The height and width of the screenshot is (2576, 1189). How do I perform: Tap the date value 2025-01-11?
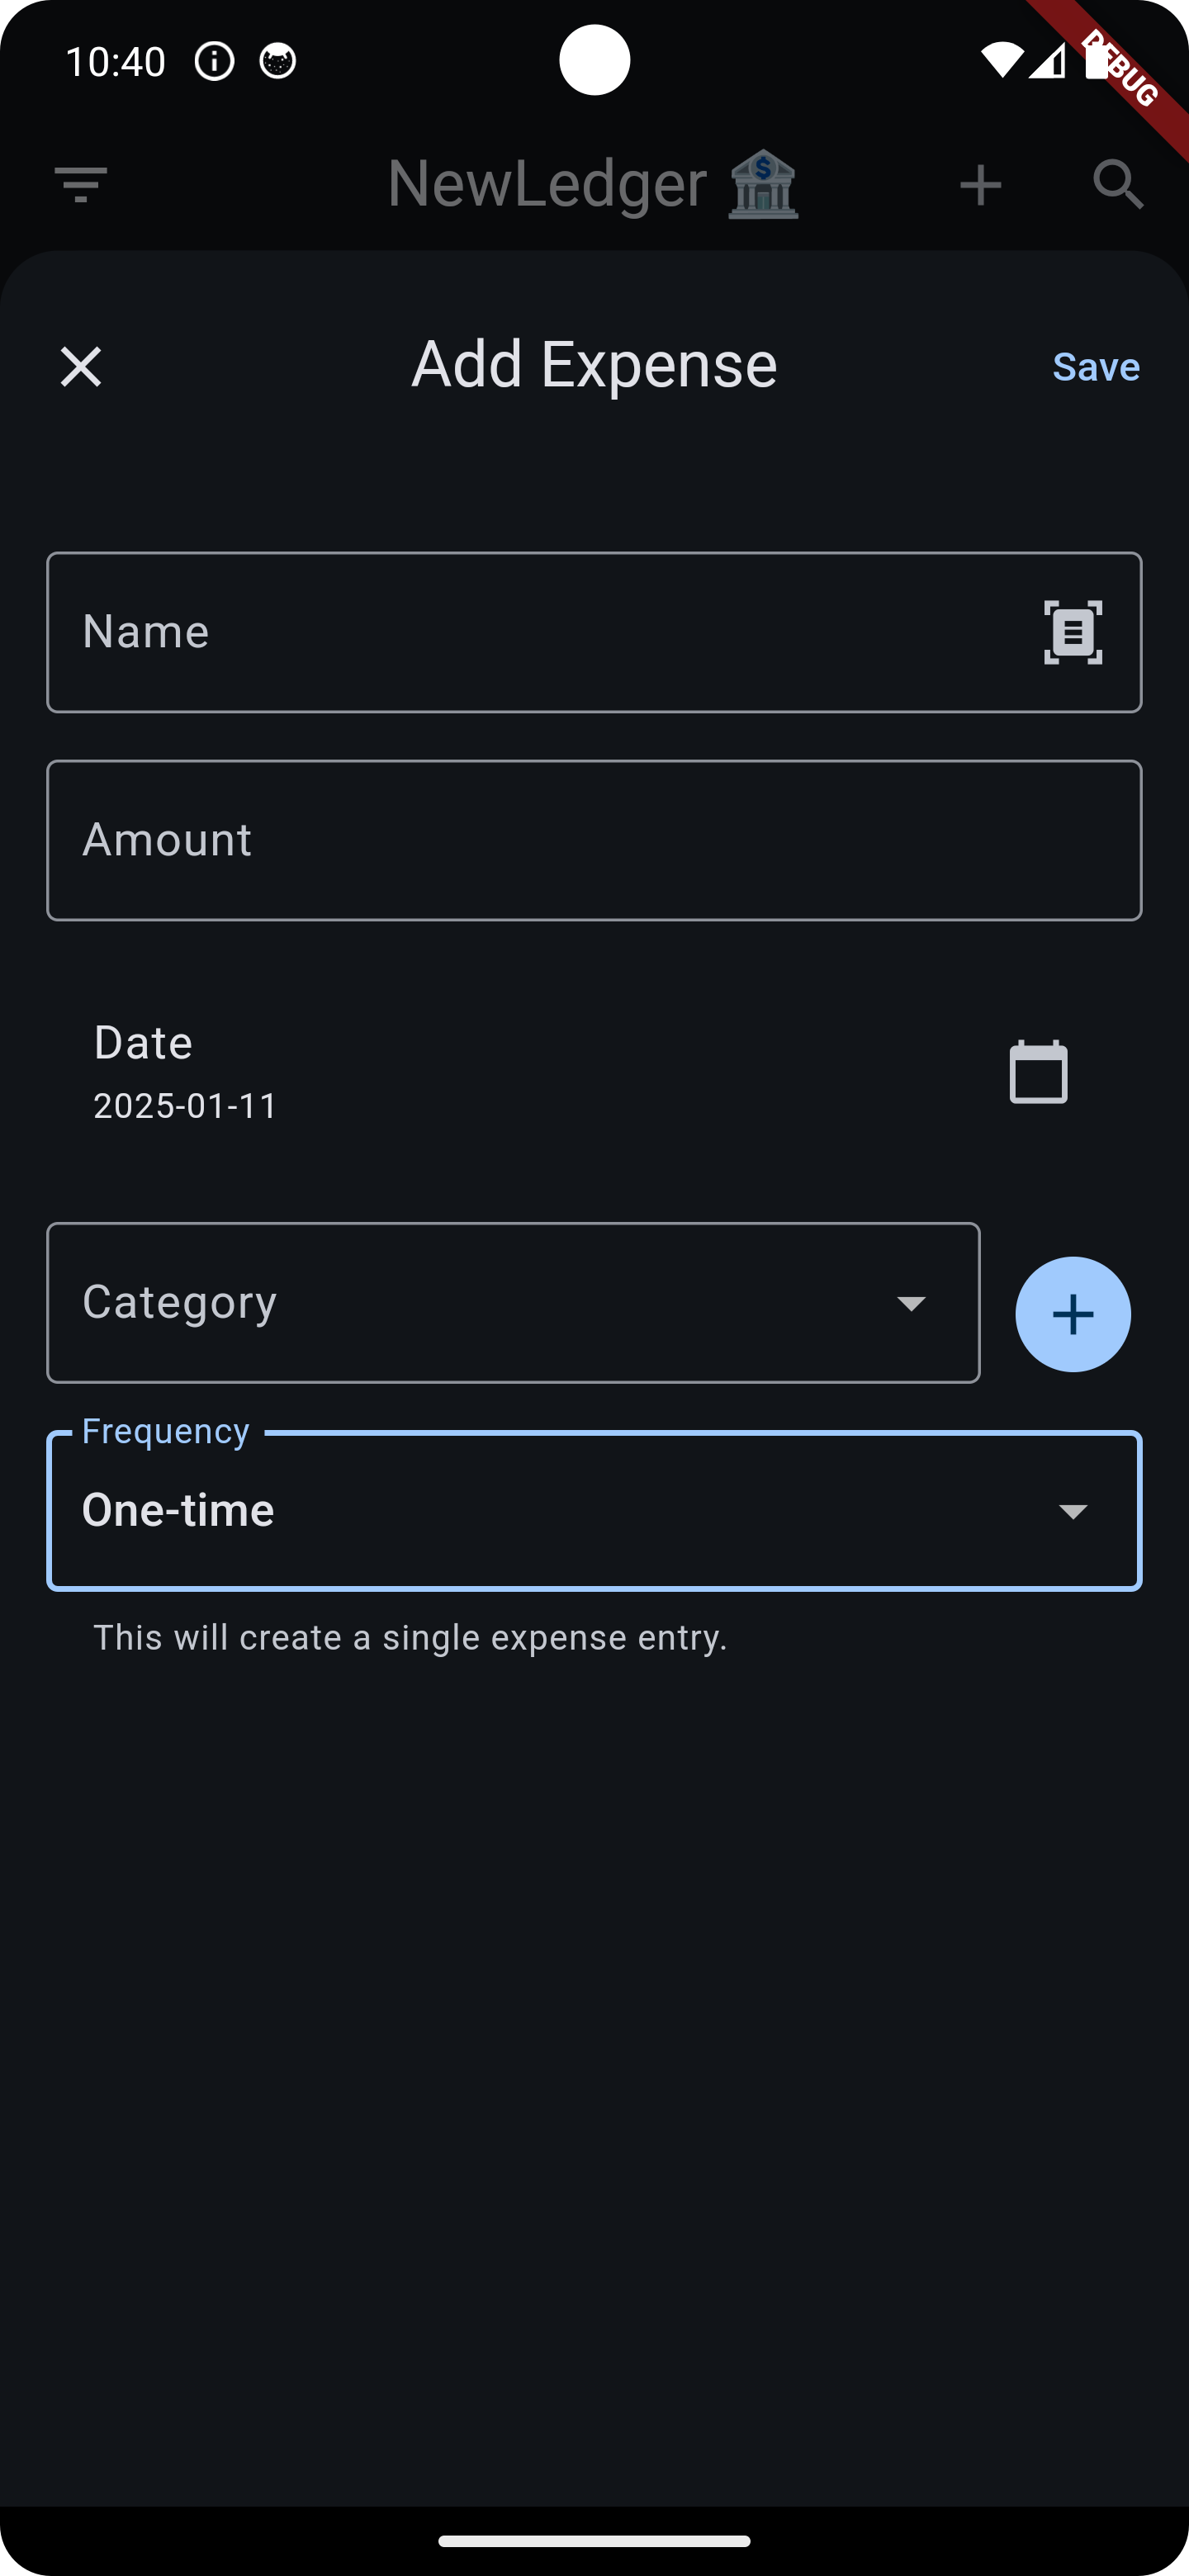tap(184, 1105)
